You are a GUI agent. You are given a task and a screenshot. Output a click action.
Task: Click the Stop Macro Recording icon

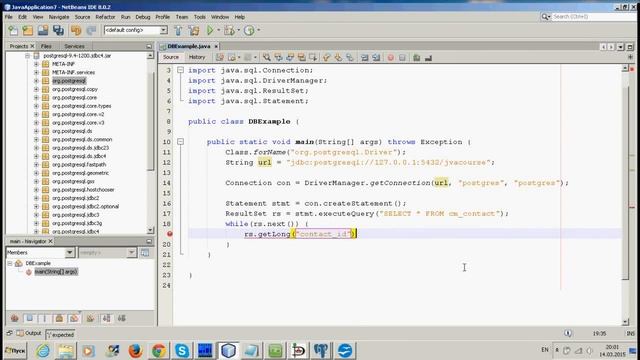pos(402,58)
